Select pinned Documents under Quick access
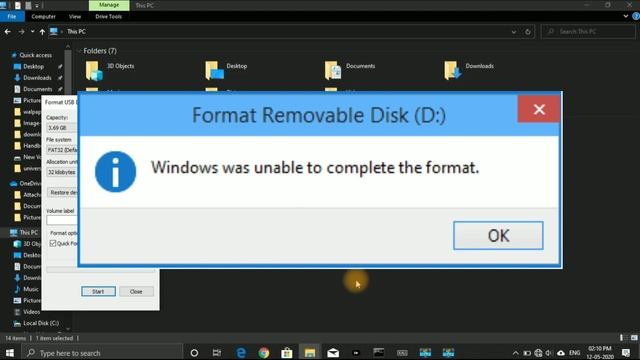The image size is (640, 360). click(38, 89)
